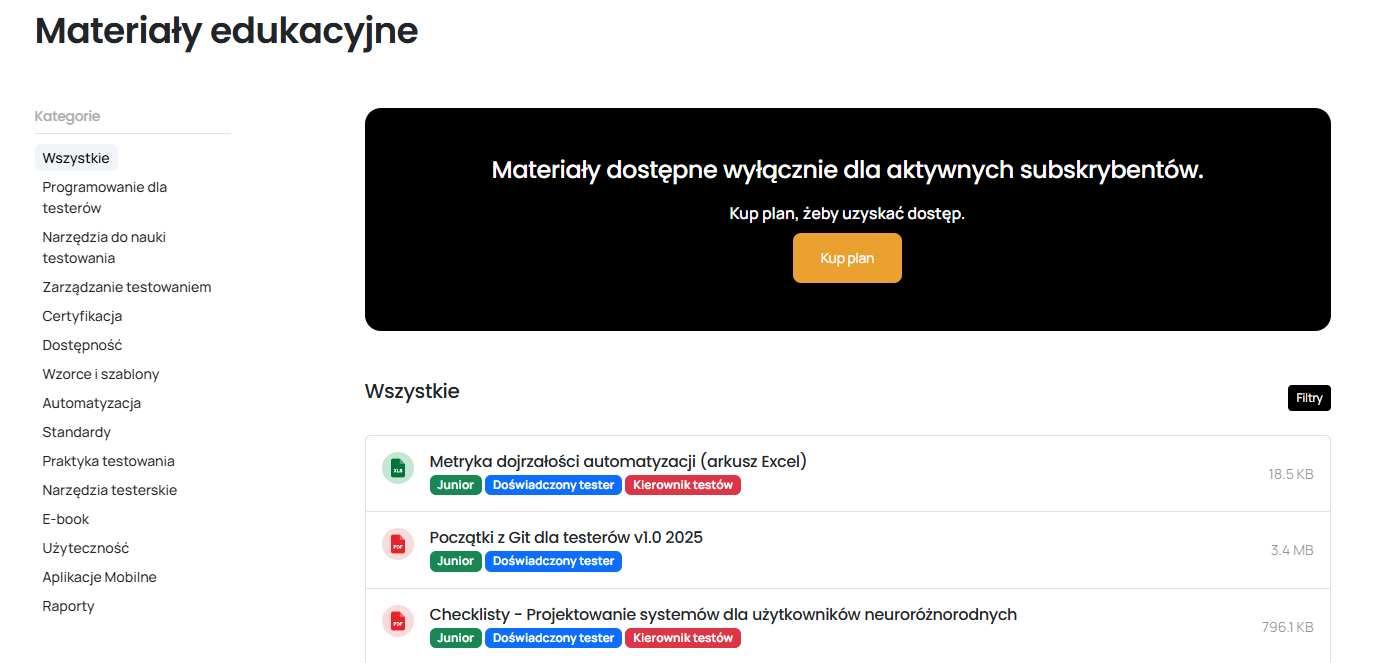Open the Narzędzia do nauki testowania category
The width and height of the screenshot is (1374, 663).
pyautogui.click(x=104, y=247)
